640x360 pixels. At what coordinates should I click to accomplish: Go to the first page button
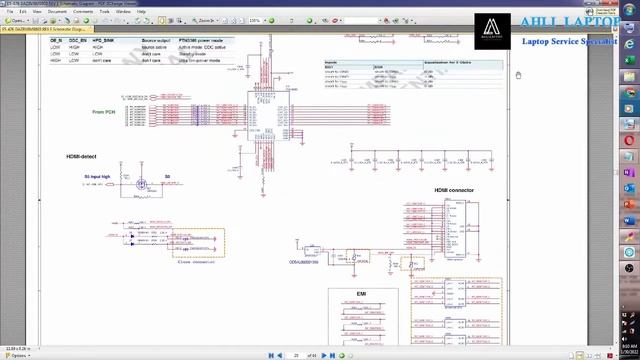(x=271, y=356)
